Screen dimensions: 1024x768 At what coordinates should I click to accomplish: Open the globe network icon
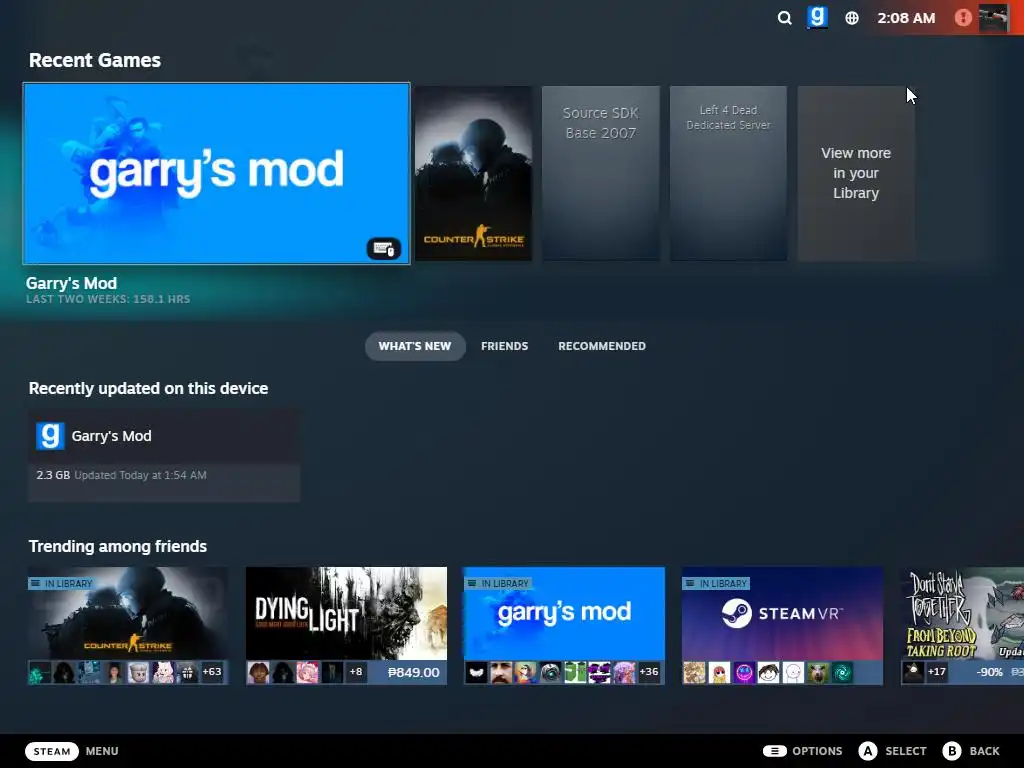(852, 18)
